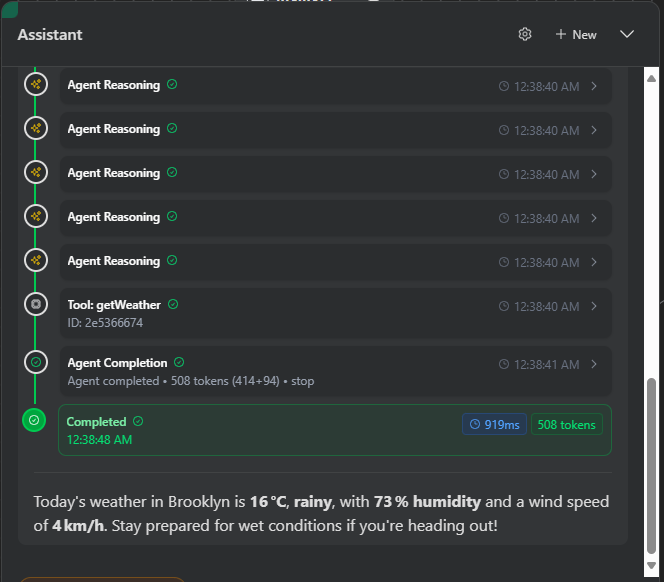The height and width of the screenshot is (582, 664).
Task: Click the 508 tokens badge
Action: [x=567, y=424]
